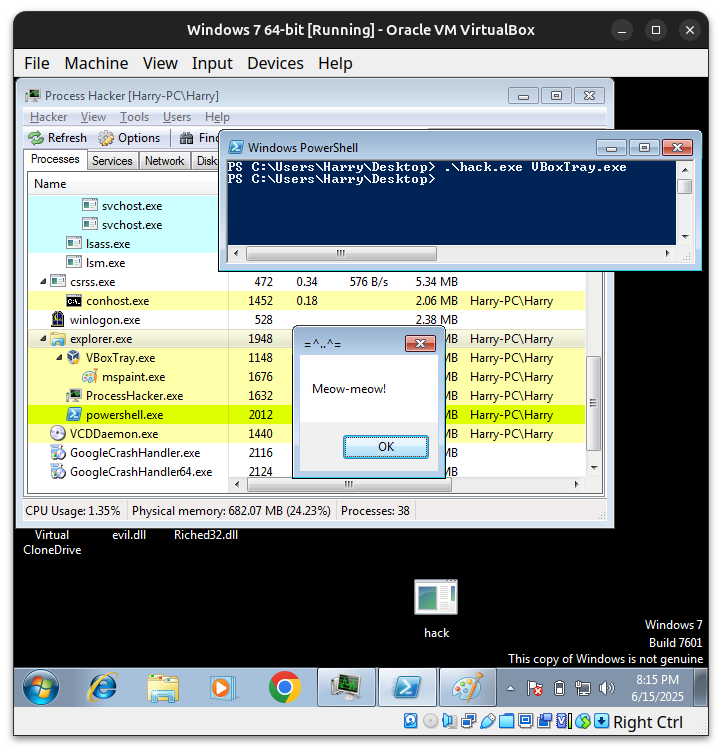Switch to Paint taskbar button
Image resolution: width=722 pixels, height=752 pixels.
tap(467, 687)
